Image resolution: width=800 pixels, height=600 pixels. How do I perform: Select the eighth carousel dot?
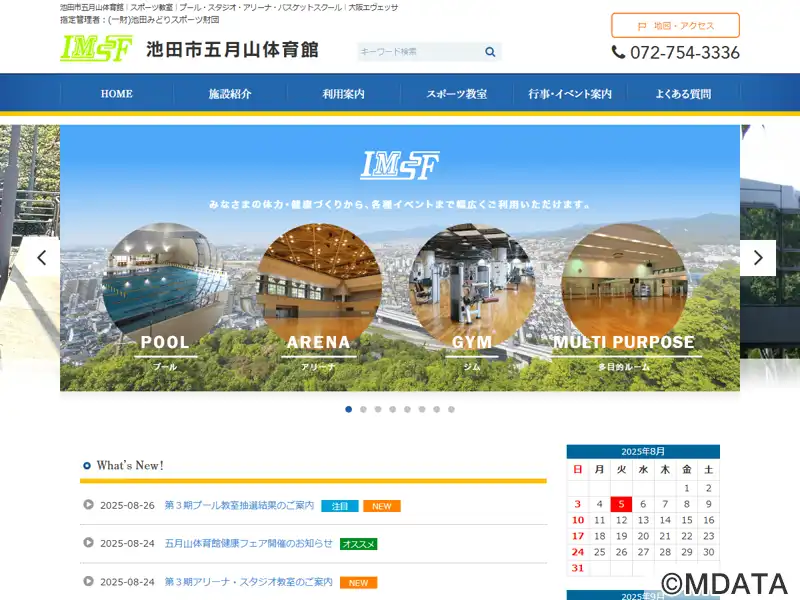pos(452,409)
